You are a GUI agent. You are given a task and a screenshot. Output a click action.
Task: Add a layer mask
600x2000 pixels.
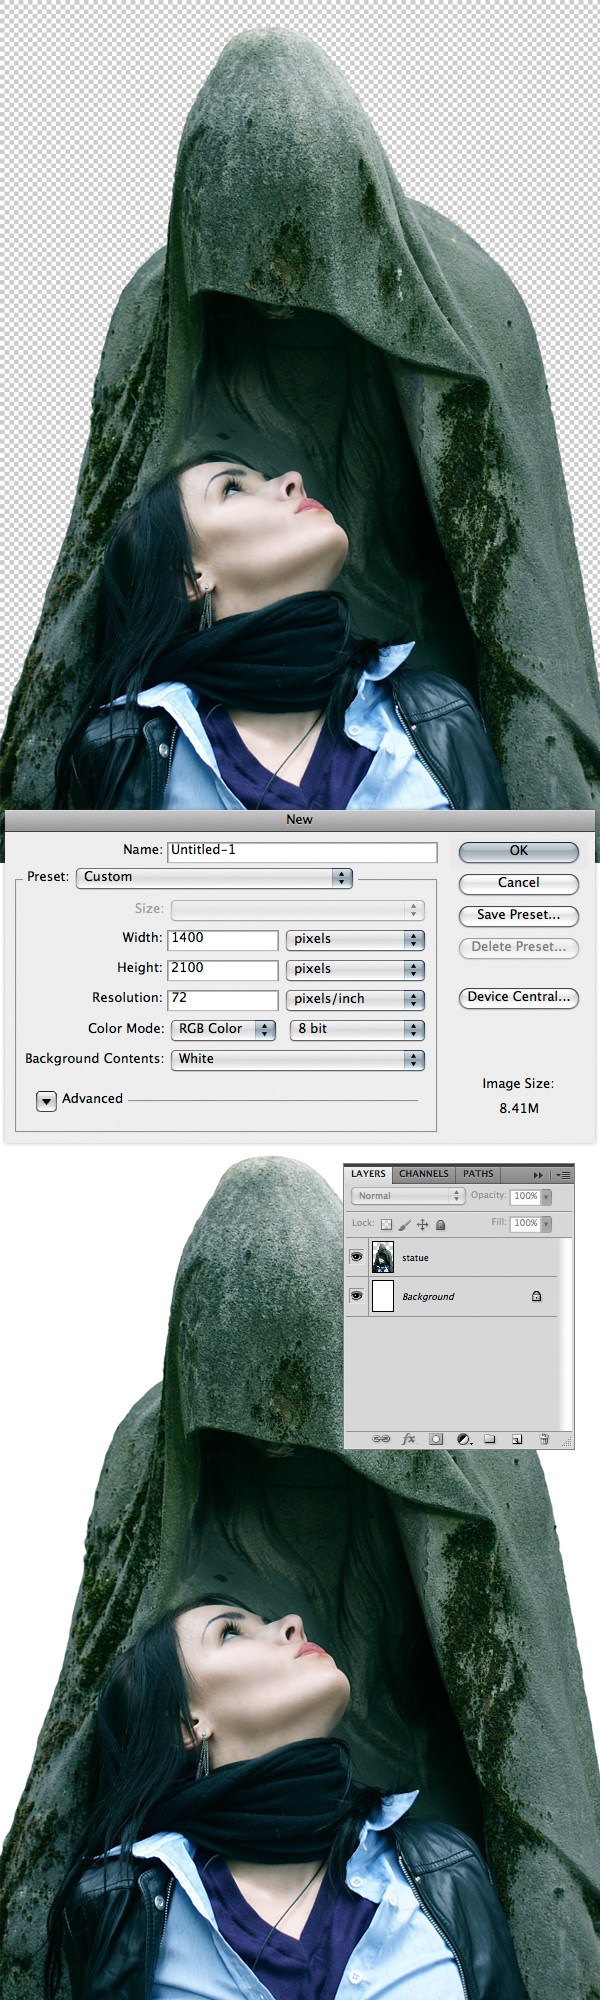[x=436, y=1439]
